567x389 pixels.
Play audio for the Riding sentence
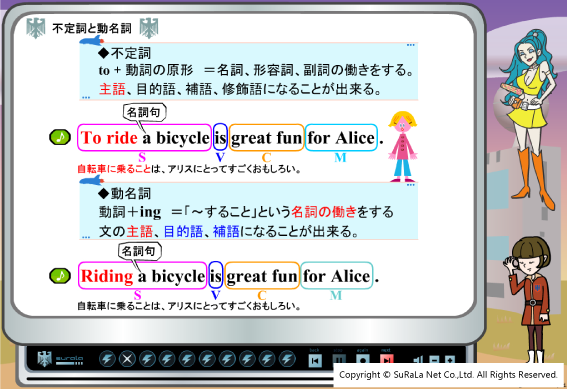click(x=60, y=276)
